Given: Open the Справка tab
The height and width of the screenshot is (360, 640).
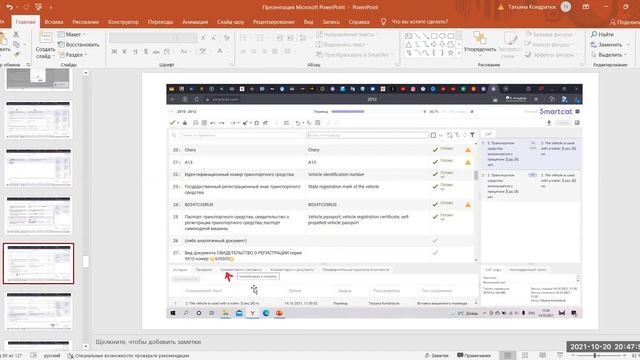Looking at the screenshot, I should tap(359, 22).
